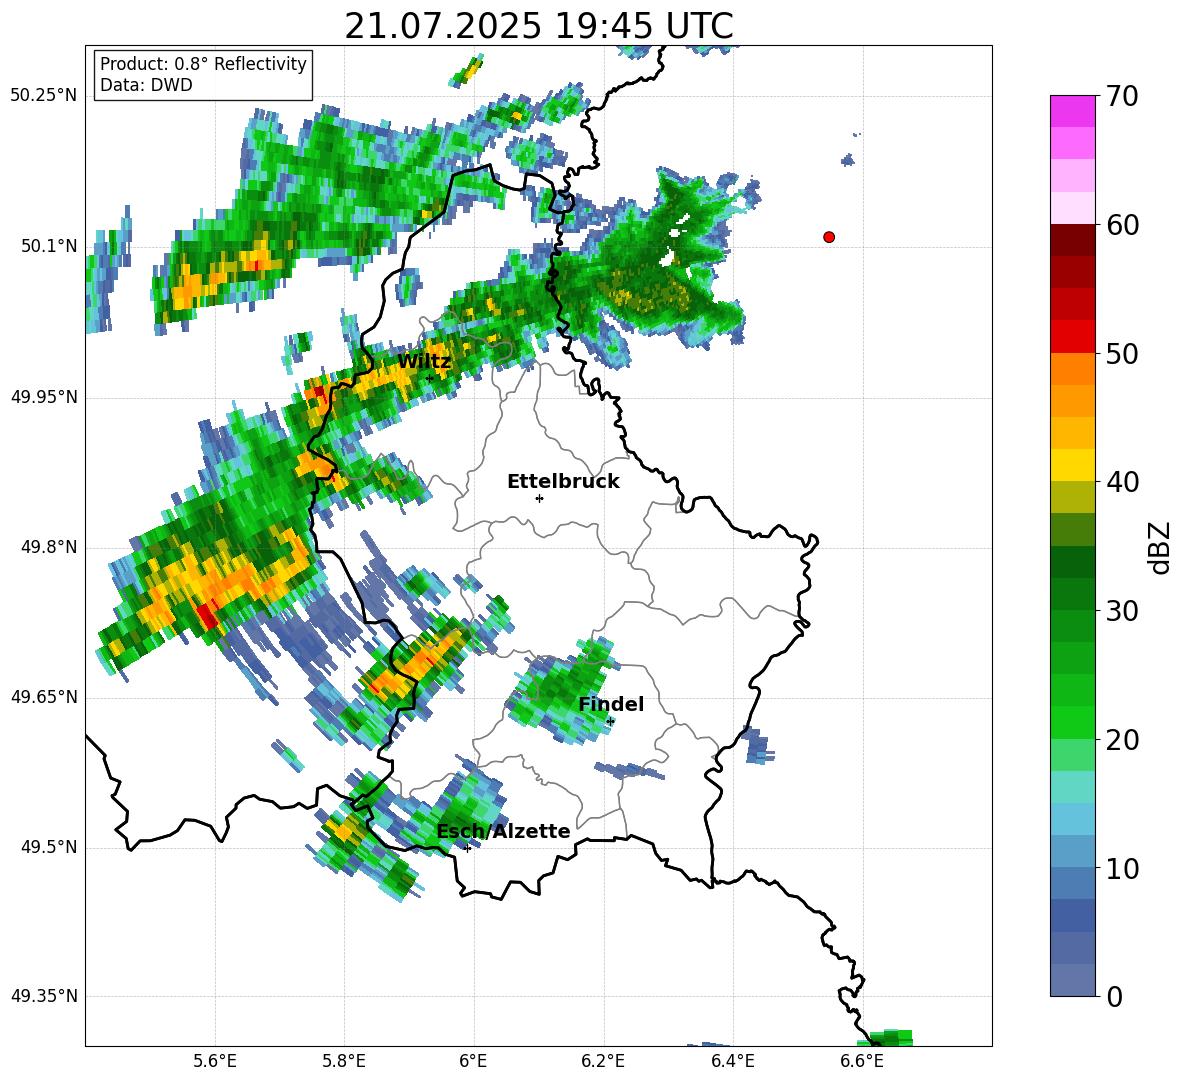Click the 6°E longitude label
The height and width of the screenshot is (1081, 1184).
coord(473,1061)
